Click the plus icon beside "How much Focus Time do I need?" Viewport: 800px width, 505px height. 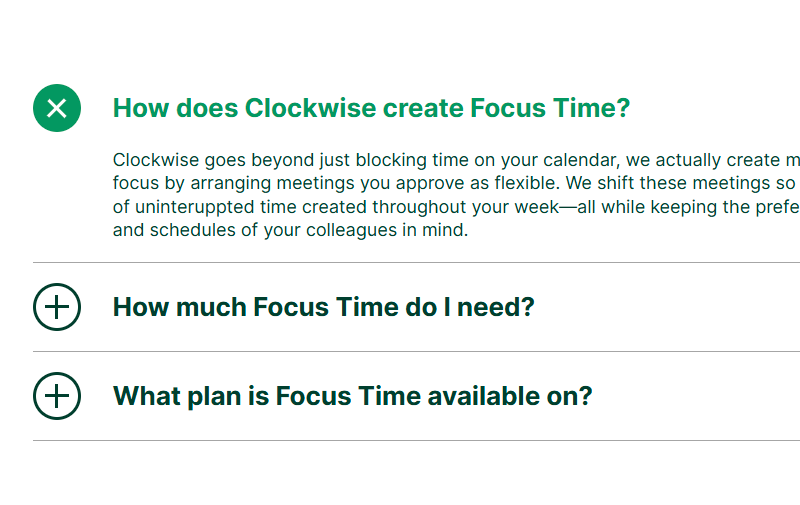57,307
